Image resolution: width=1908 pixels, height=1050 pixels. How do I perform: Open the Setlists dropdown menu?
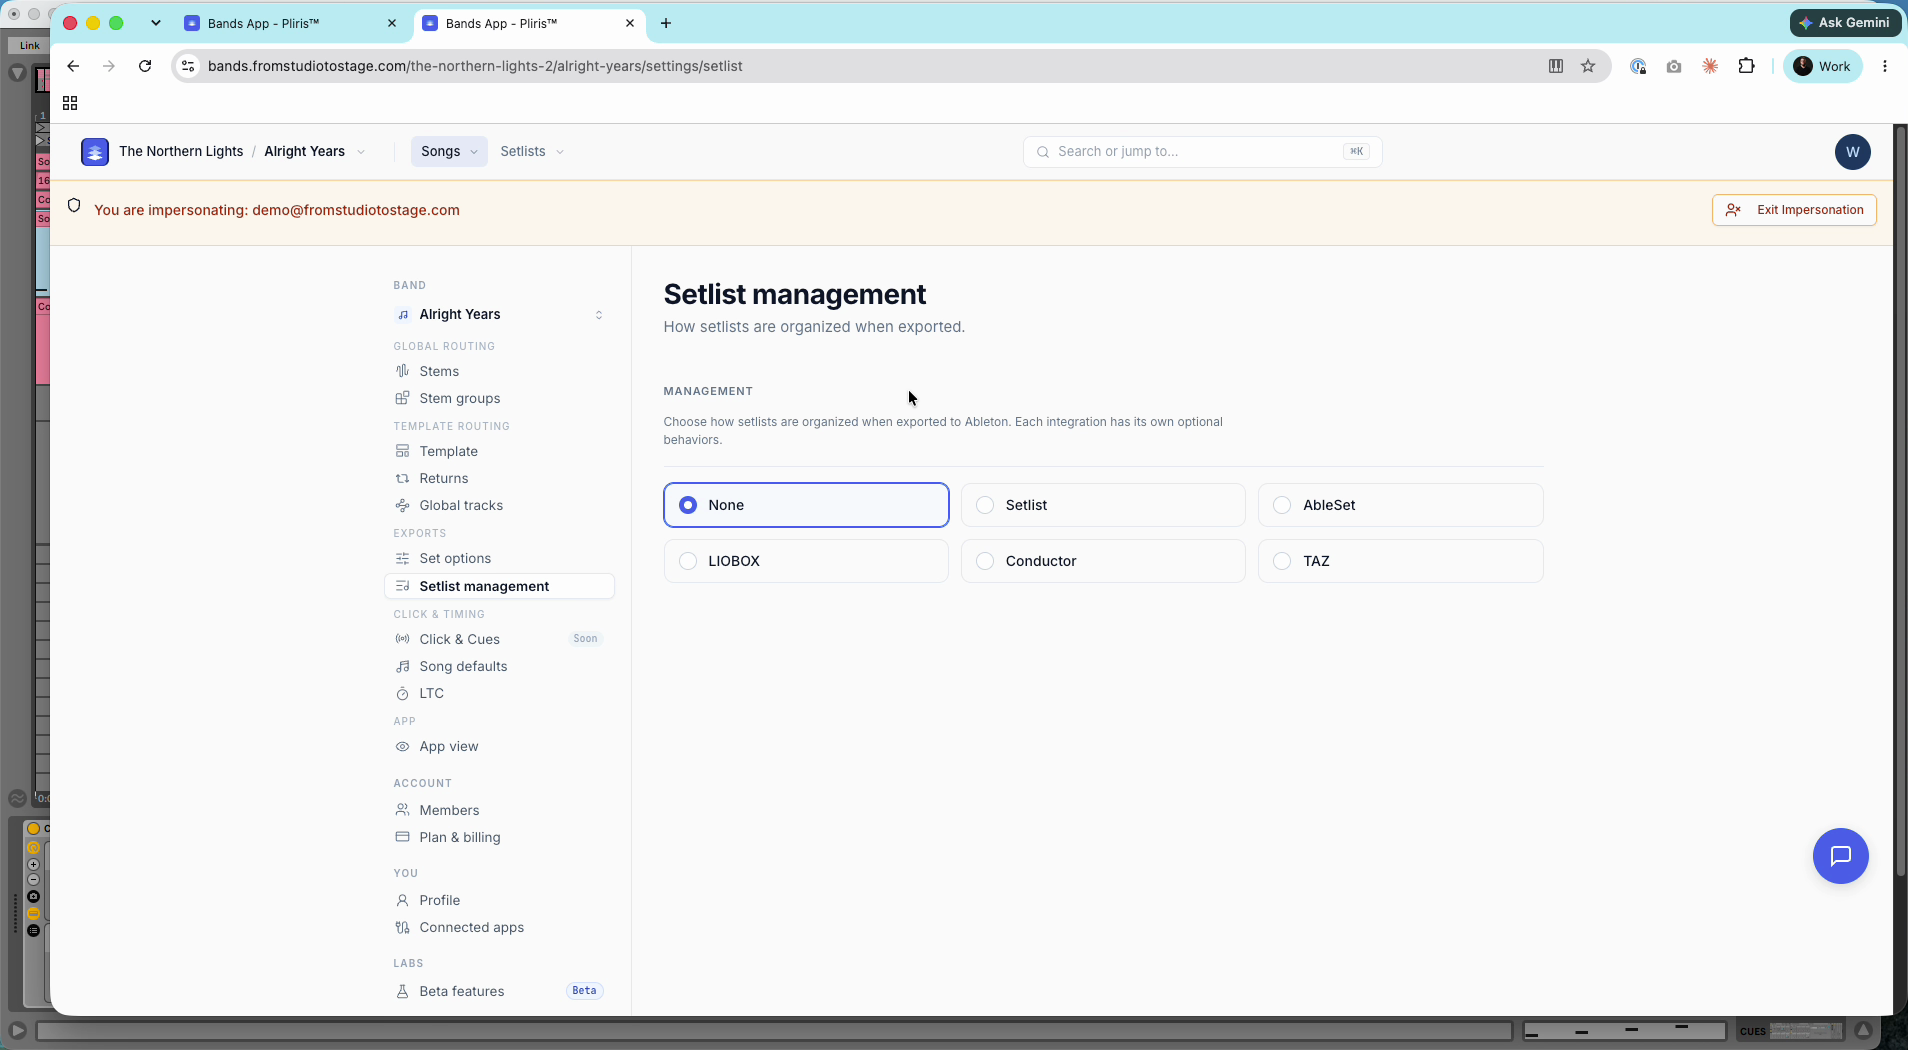click(x=532, y=151)
